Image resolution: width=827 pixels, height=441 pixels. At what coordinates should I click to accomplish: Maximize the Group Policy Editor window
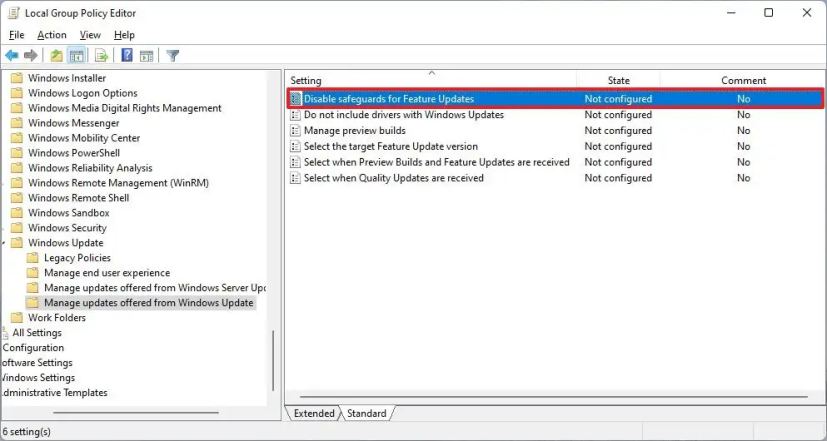pyautogui.click(x=768, y=13)
